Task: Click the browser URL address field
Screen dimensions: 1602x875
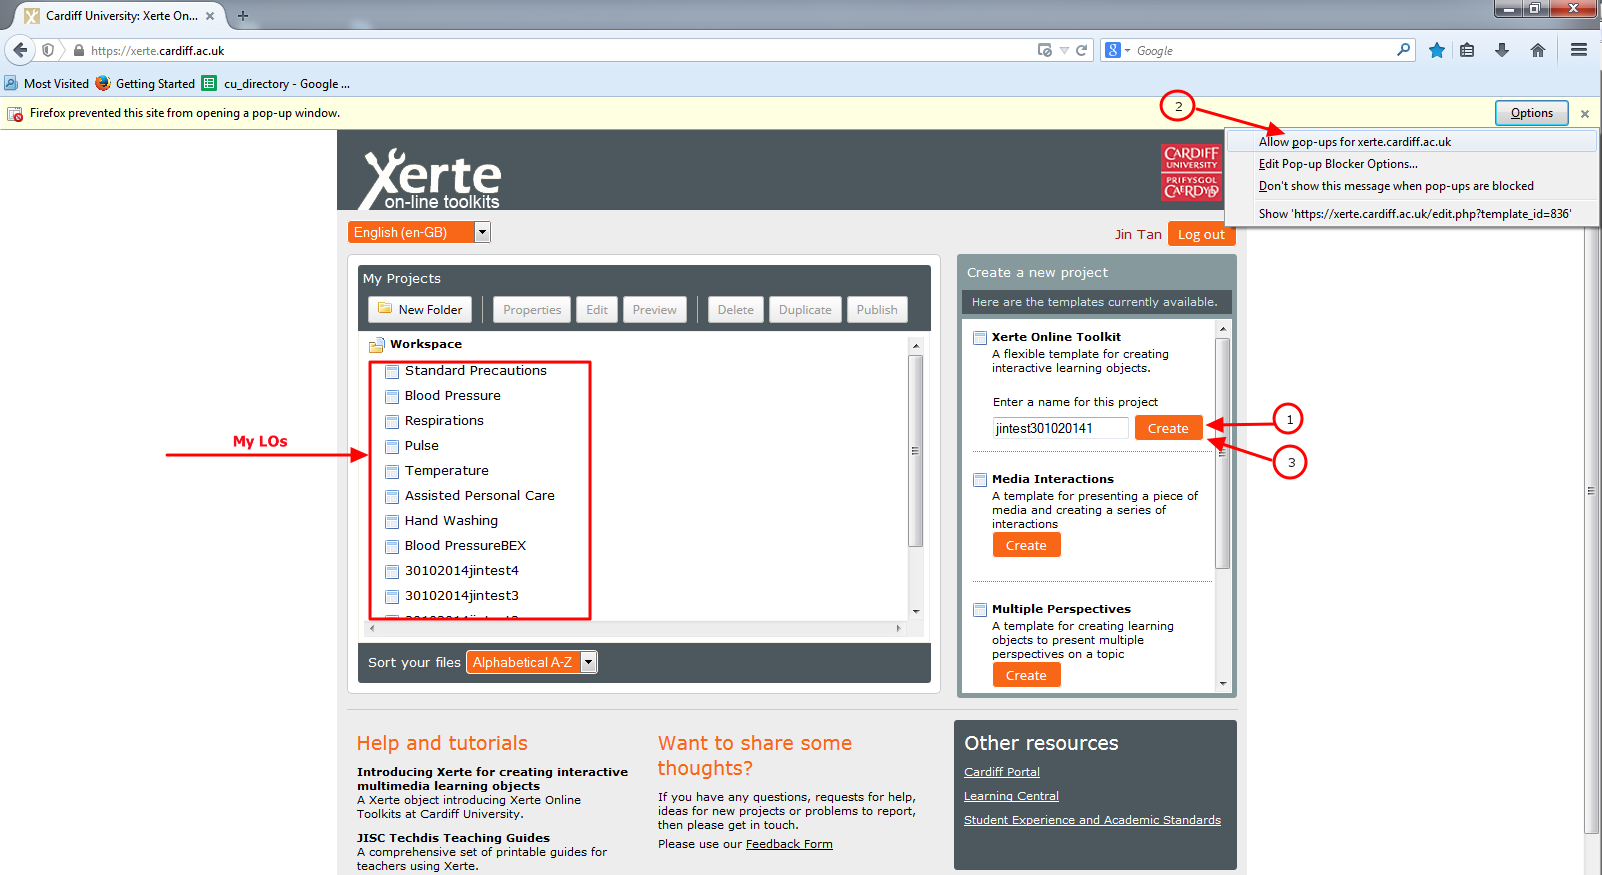Action: 560,50
